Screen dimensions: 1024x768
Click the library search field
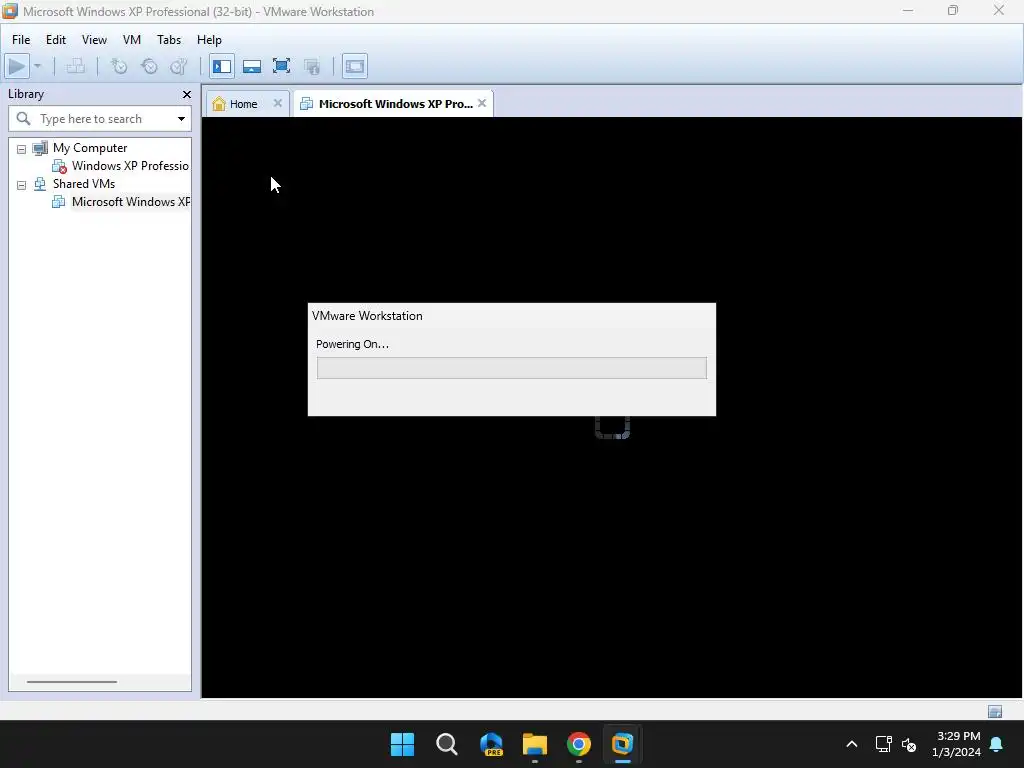(100, 119)
